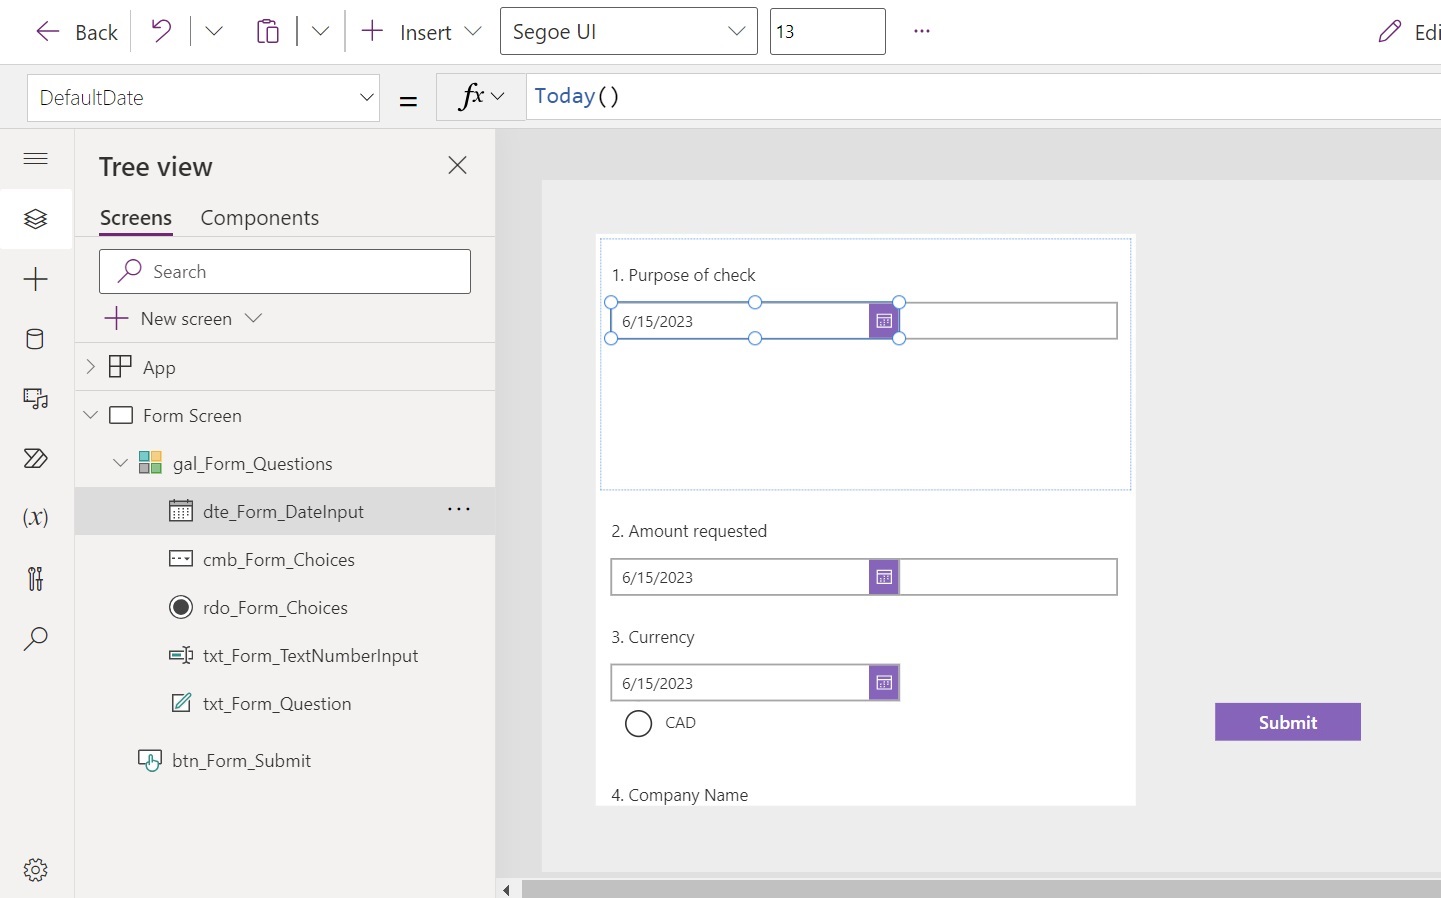
Task: Open the Advanced tools panel
Action: pos(35,579)
